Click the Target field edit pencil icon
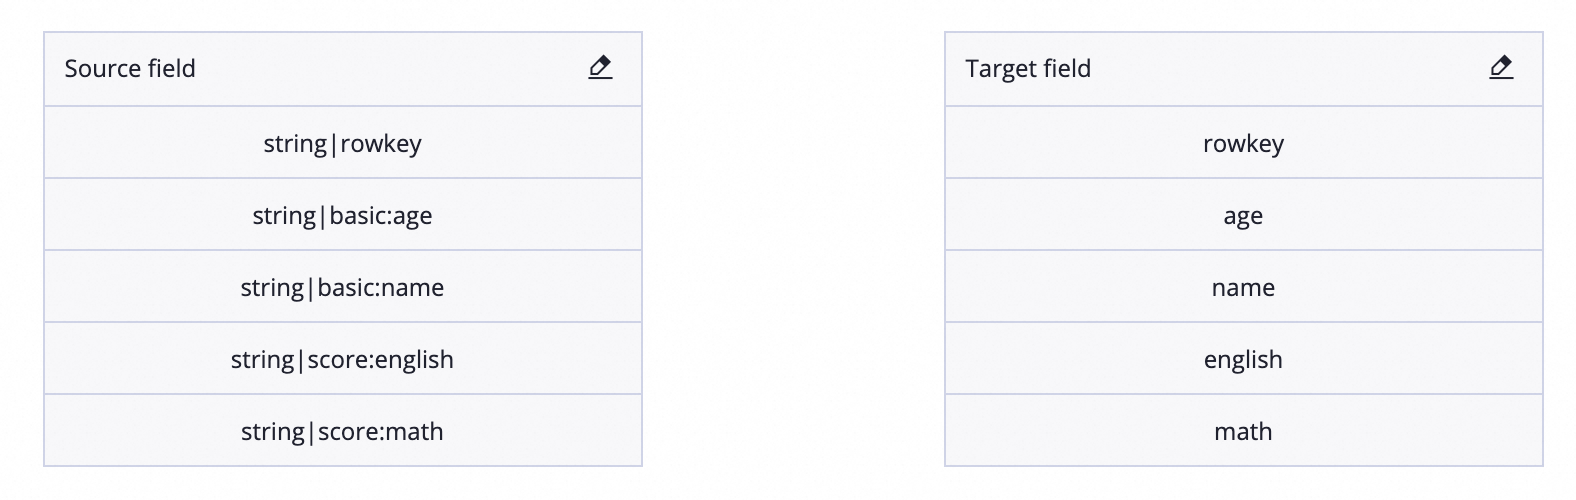1576x500 pixels. pyautogui.click(x=1501, y=68)
